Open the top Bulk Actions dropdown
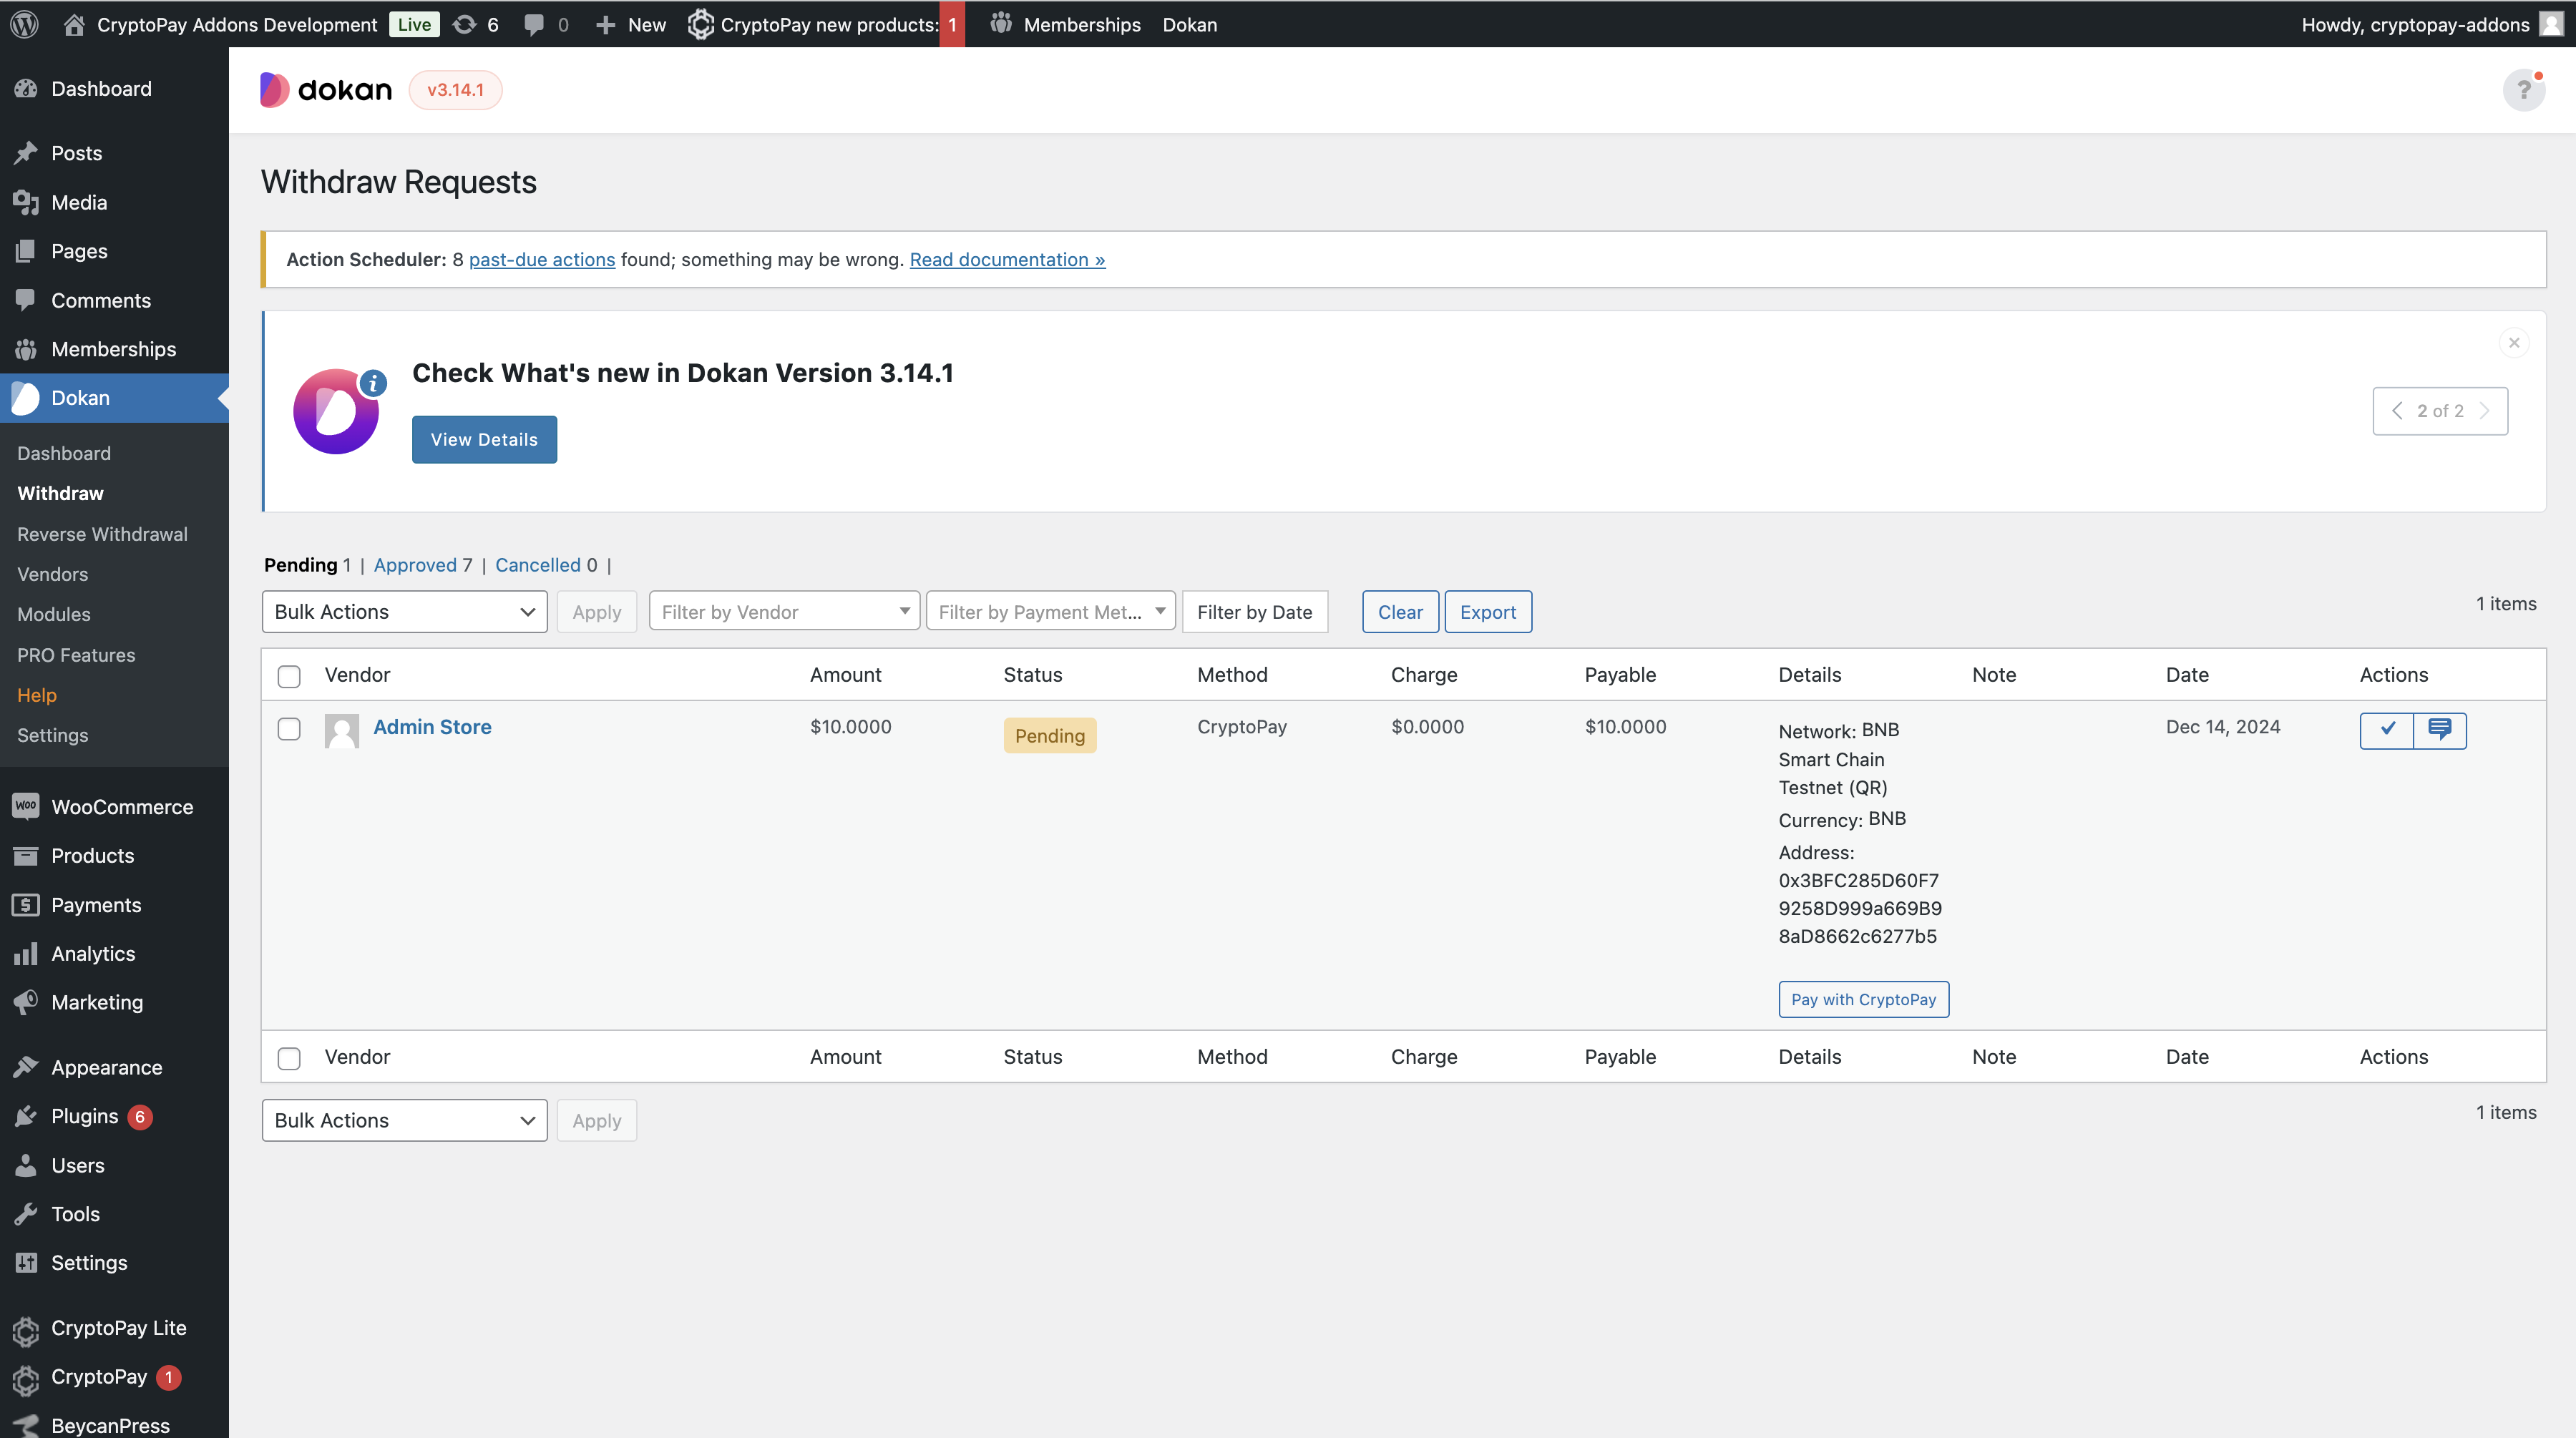Image resolution: width=2576 pixels, height=1438 pixels. [x=404, y=612]
